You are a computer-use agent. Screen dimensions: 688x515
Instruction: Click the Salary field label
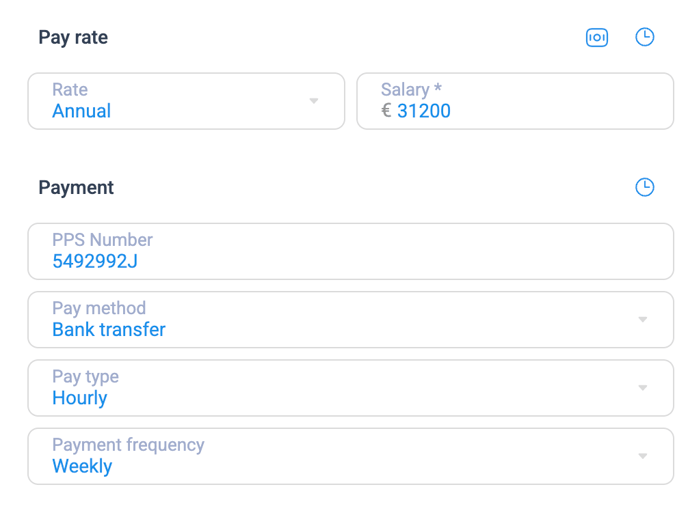[411, 89]
